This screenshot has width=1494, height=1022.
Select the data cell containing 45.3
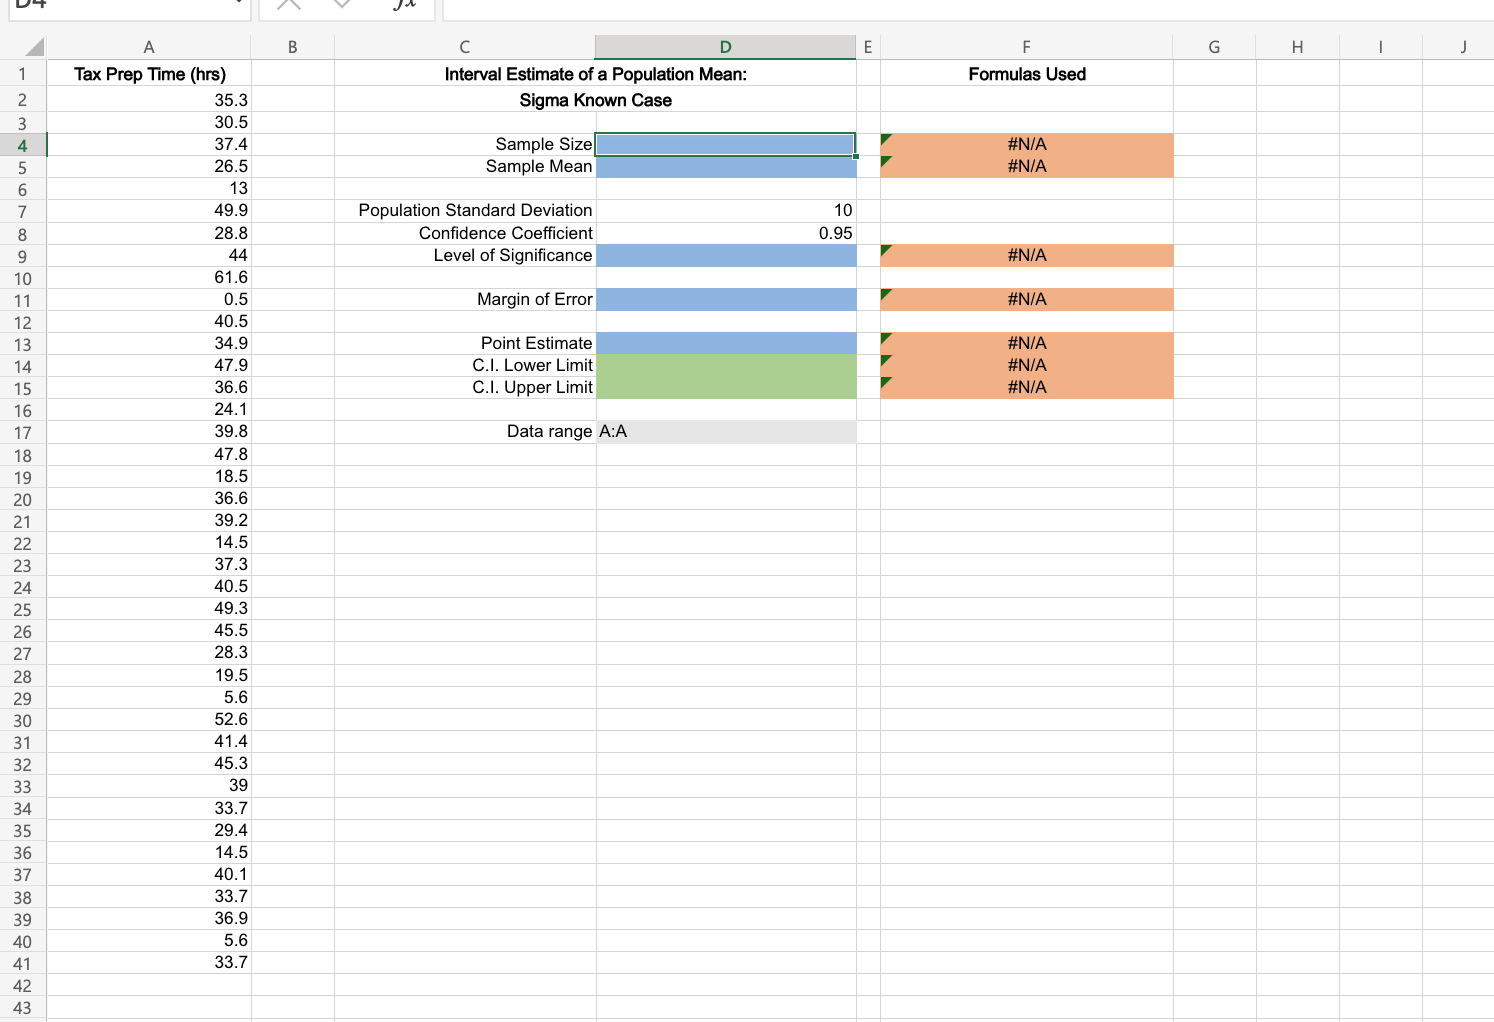(149, 763)
